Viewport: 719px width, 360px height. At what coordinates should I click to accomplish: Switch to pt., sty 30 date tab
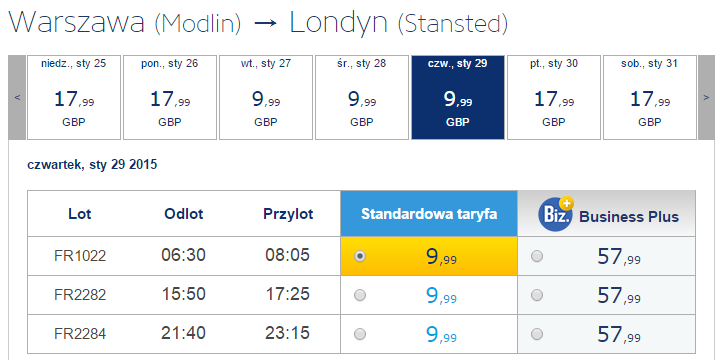click(x=554, y=98)
